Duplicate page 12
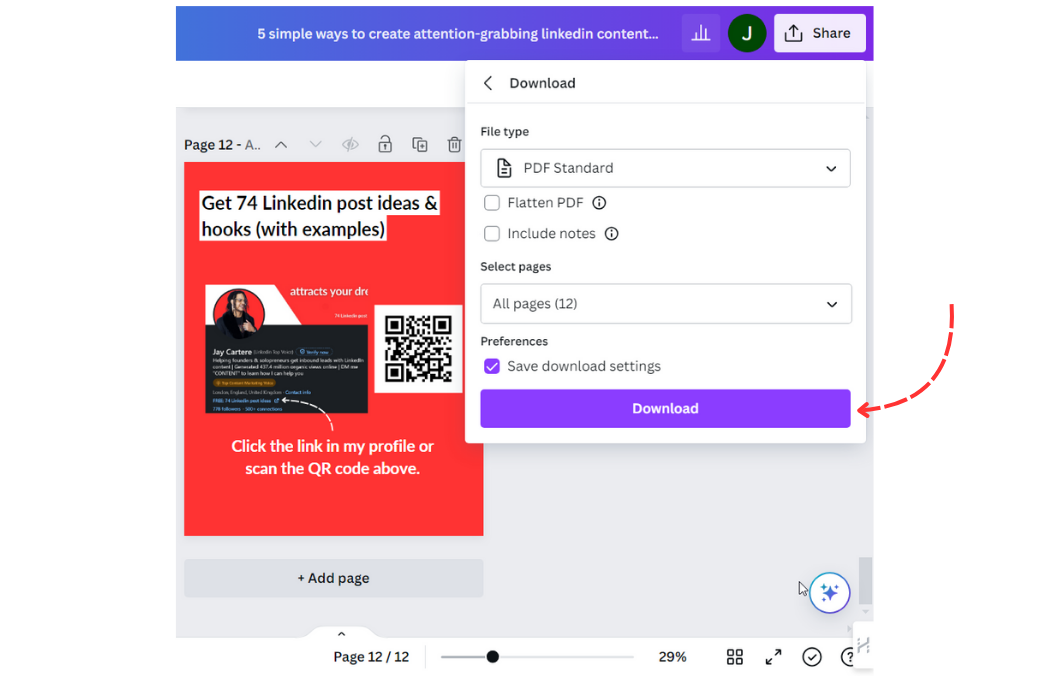 [x=419, y=145]
